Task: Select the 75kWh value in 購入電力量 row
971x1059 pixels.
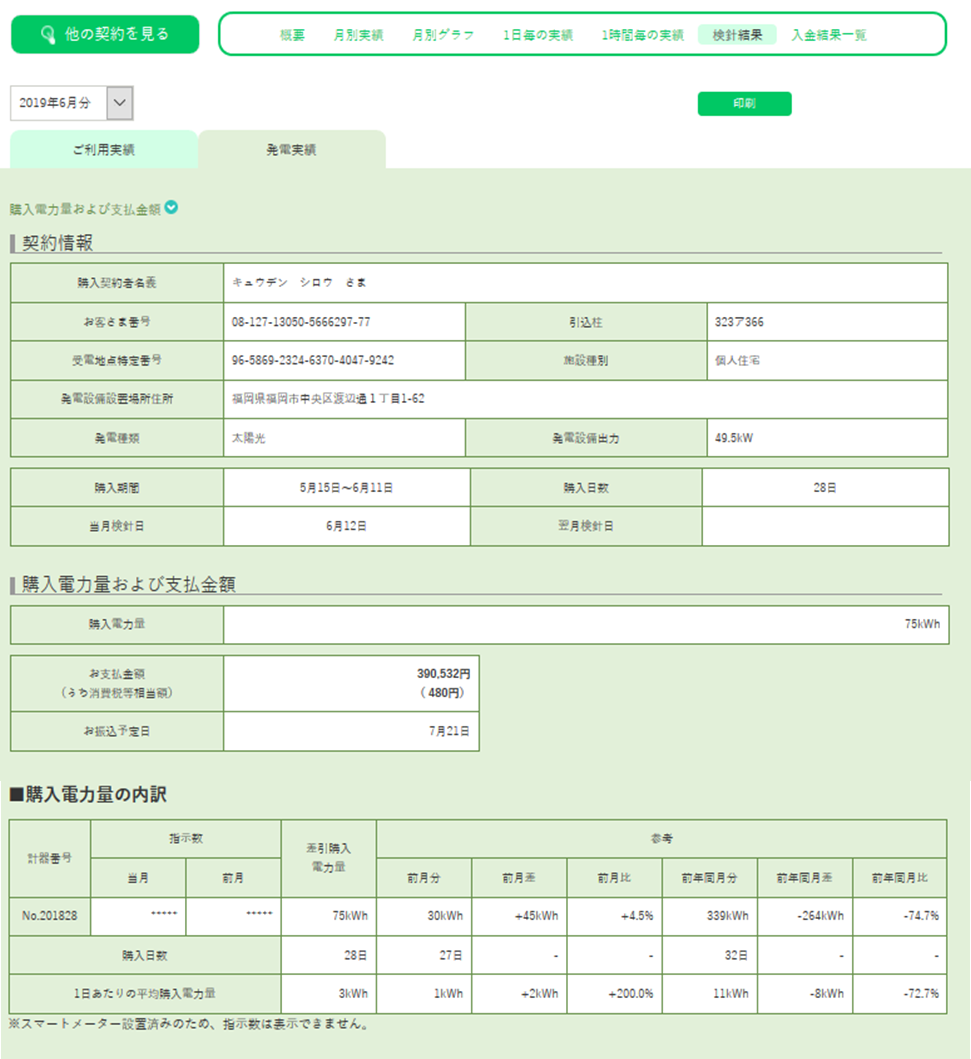Action: tap(922, 624)
